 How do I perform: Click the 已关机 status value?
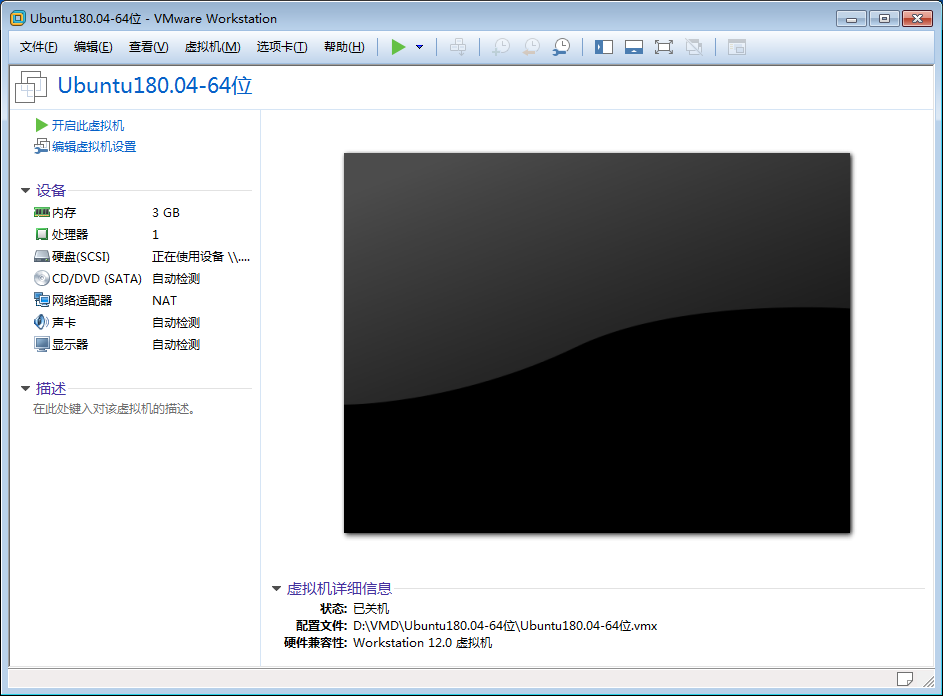coord(371,609)
